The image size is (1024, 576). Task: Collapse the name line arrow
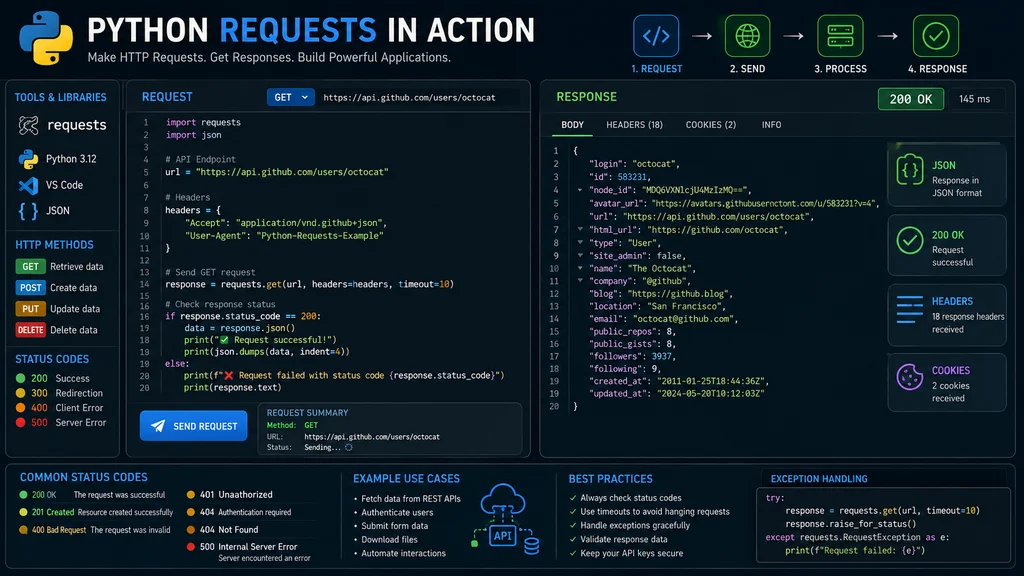point(579,268)
